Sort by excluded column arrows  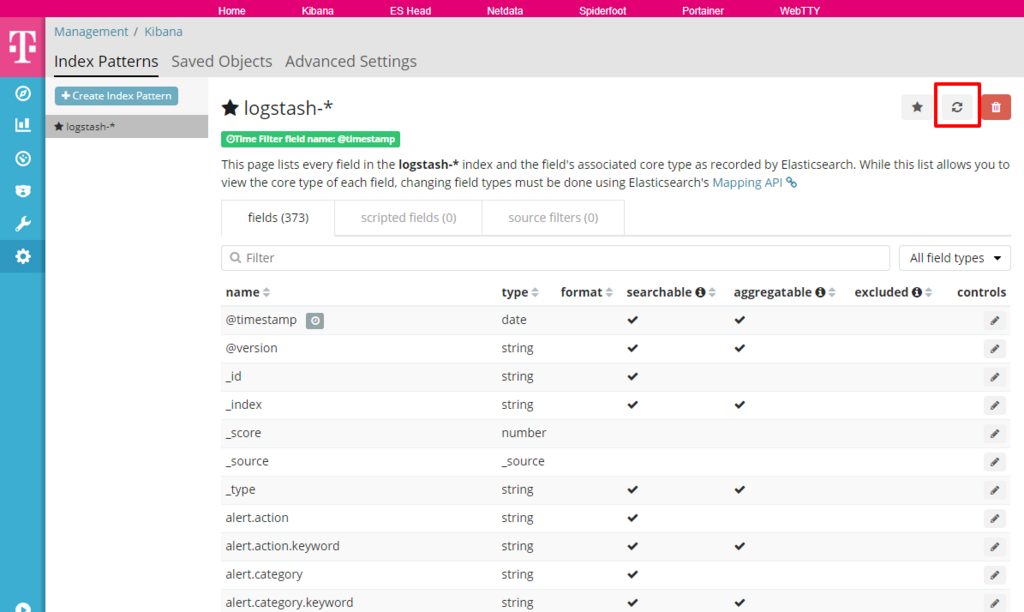click(929, 293)
